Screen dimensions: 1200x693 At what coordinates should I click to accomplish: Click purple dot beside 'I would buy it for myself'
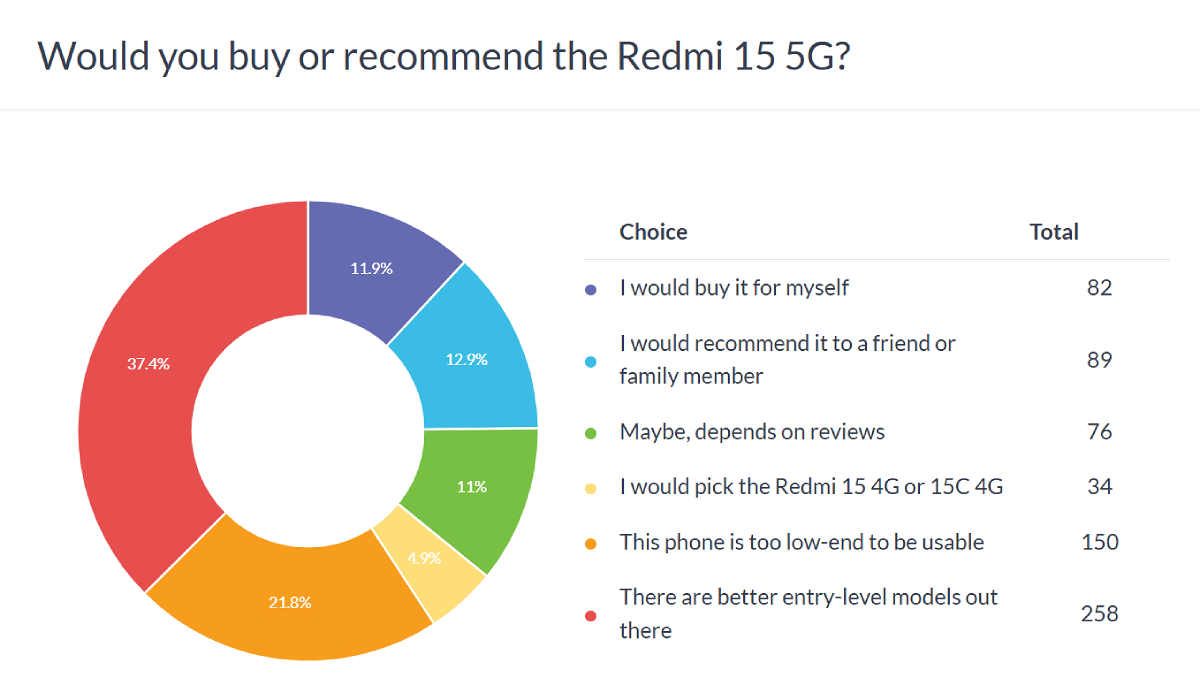pos(590,289)
